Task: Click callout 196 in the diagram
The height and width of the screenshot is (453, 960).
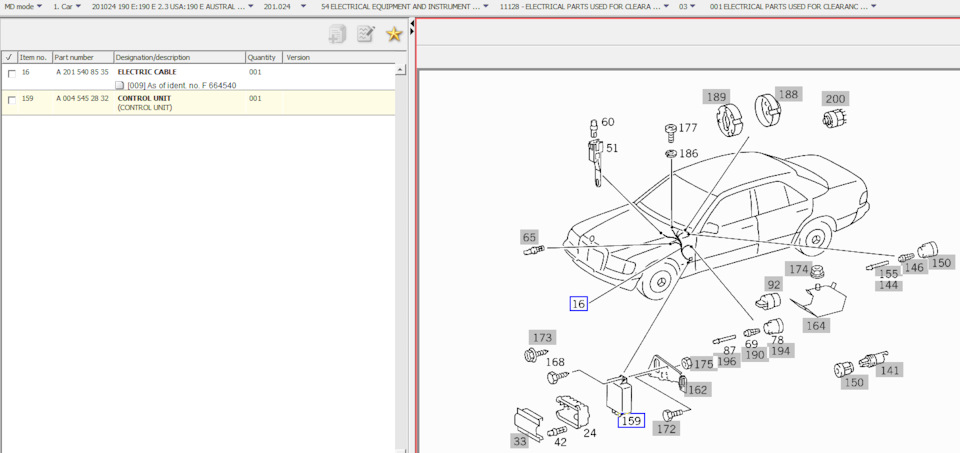Action: pyautogui.click(x=727, y=362)
